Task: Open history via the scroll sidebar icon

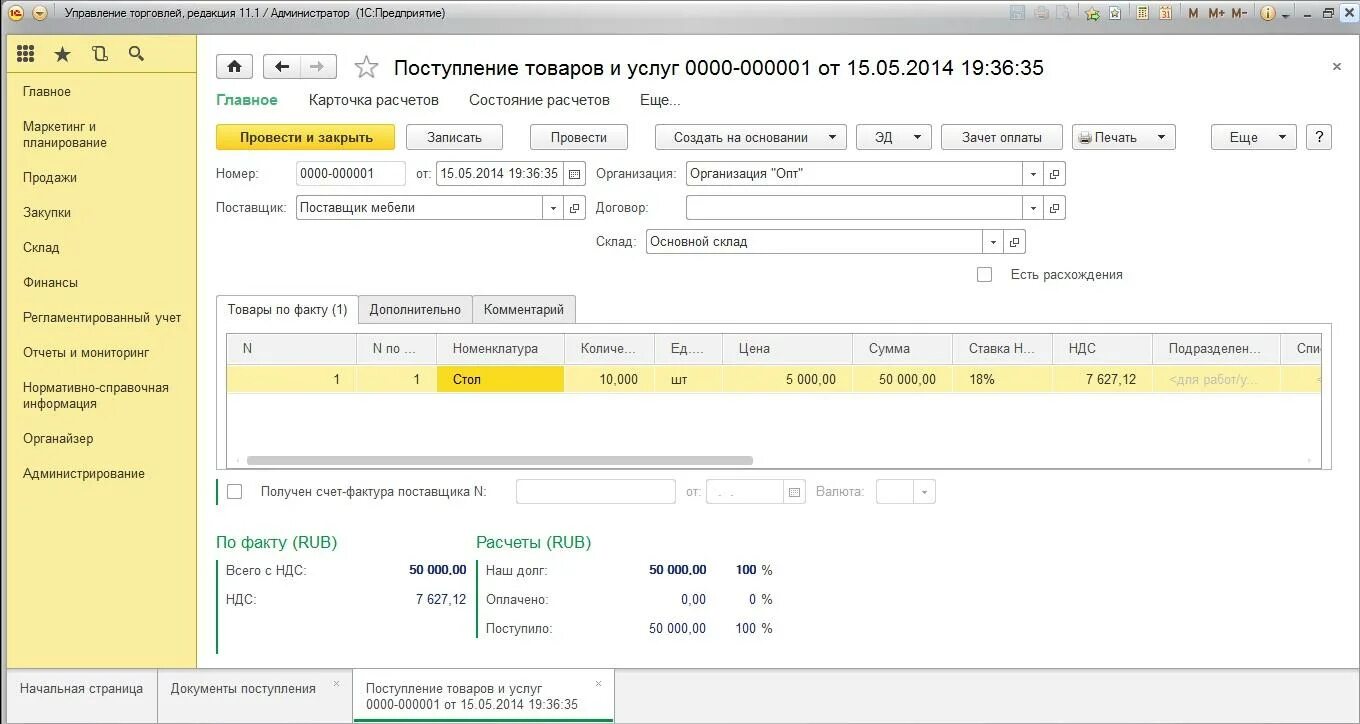Action: pos(99,53)
